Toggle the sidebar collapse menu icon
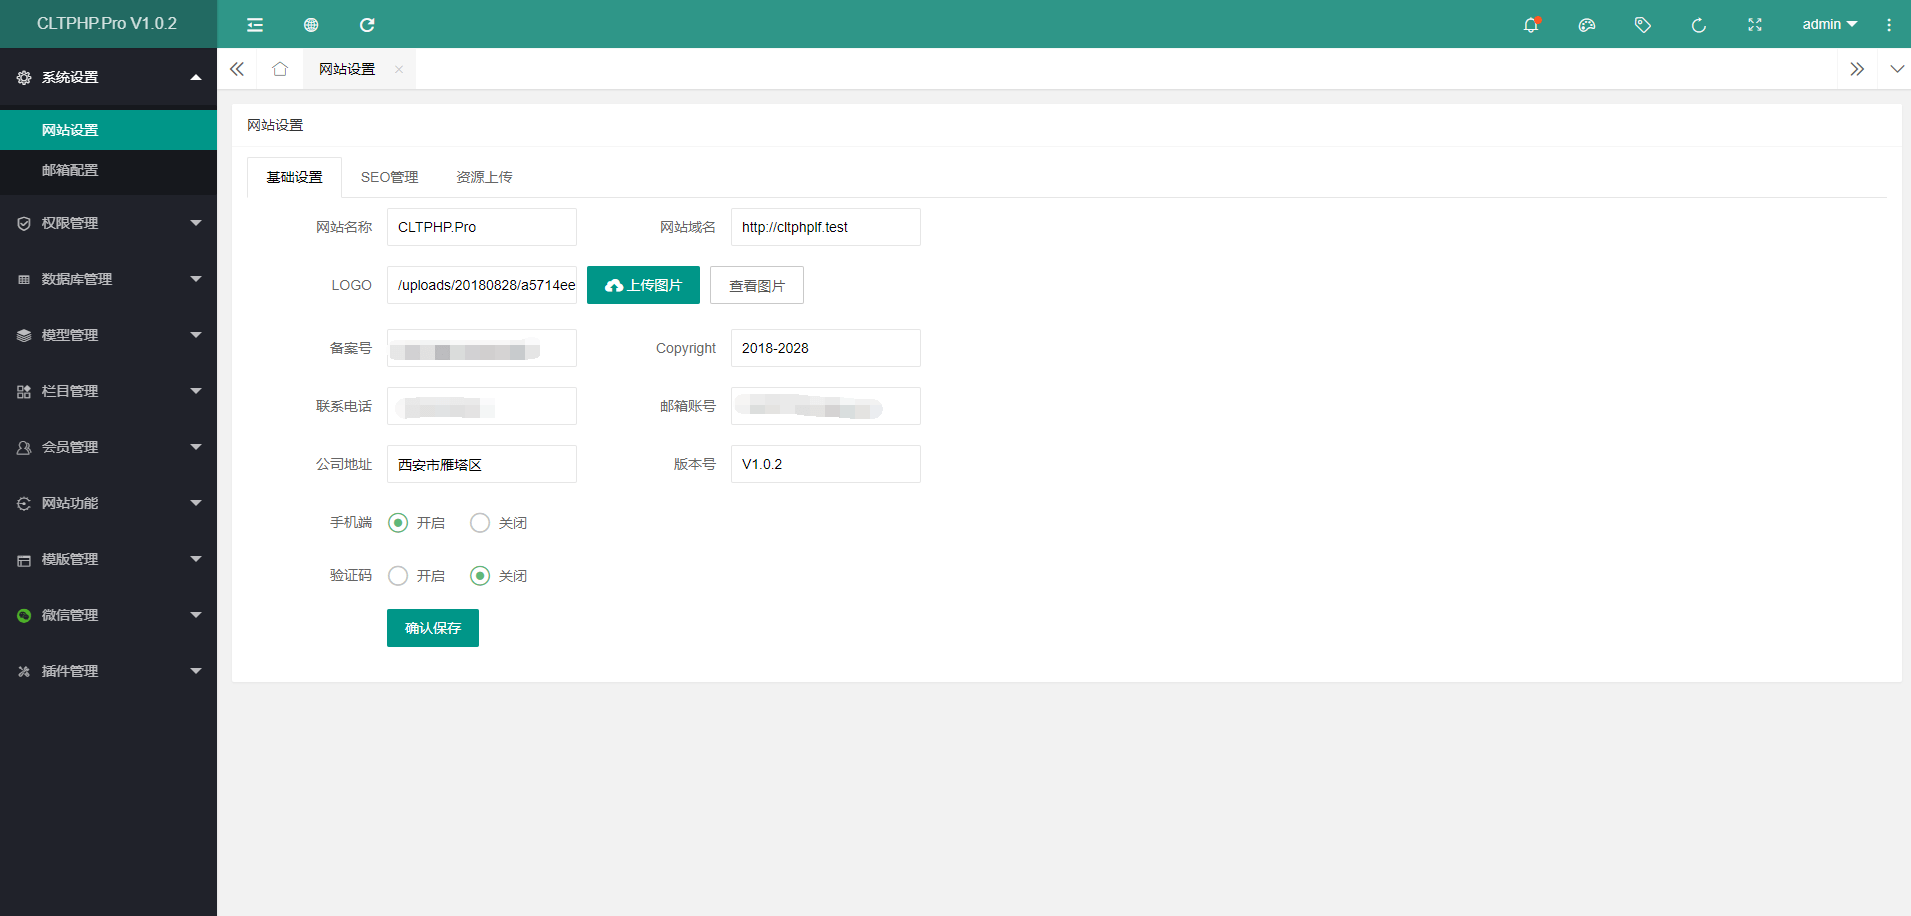This screenshot has width=1911, height=916. [x=255, y=25]
